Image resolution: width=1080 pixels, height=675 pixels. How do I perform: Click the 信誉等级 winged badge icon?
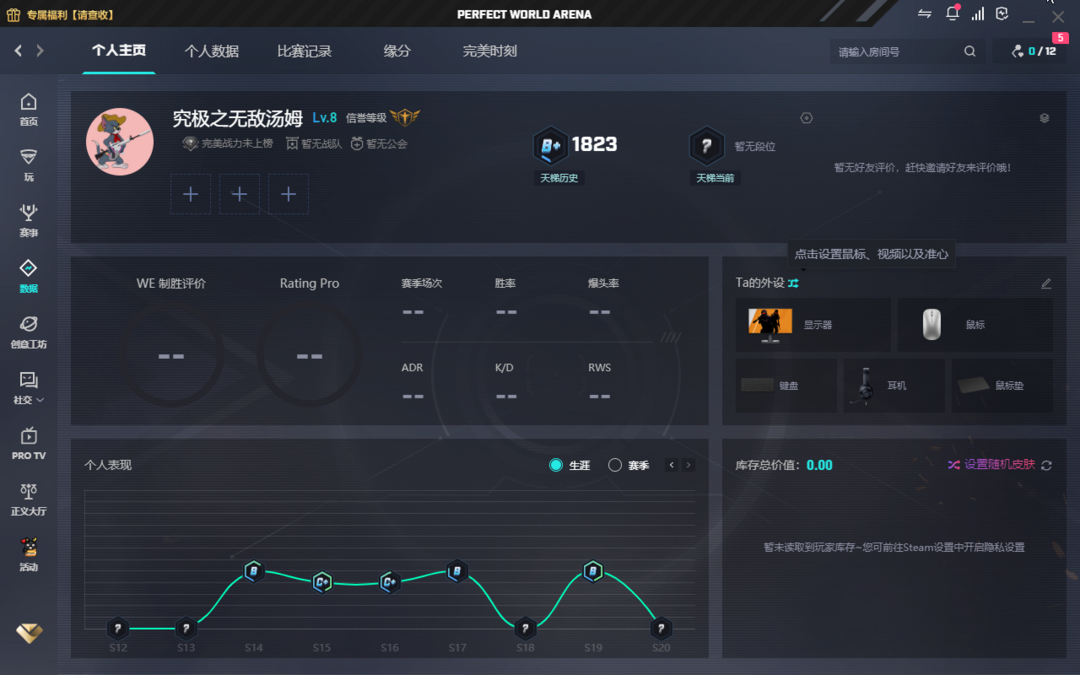[x=405, y=117]
